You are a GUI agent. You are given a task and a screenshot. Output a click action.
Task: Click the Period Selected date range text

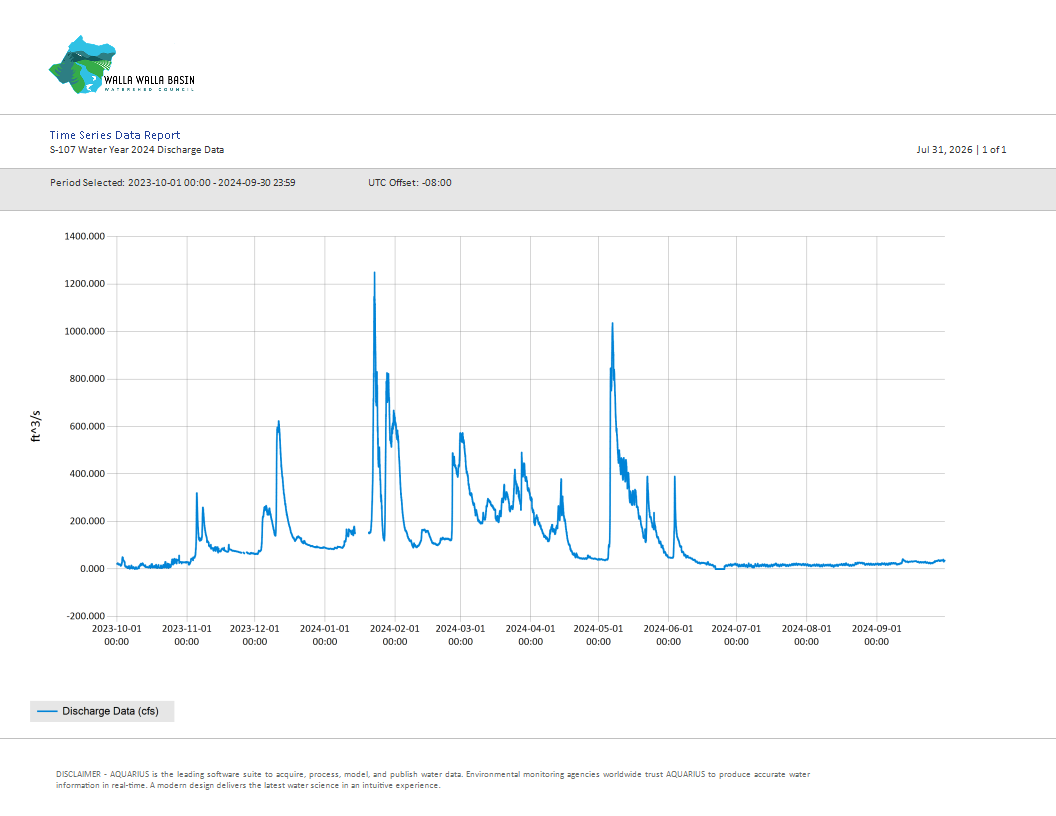(x=172, y=182)
